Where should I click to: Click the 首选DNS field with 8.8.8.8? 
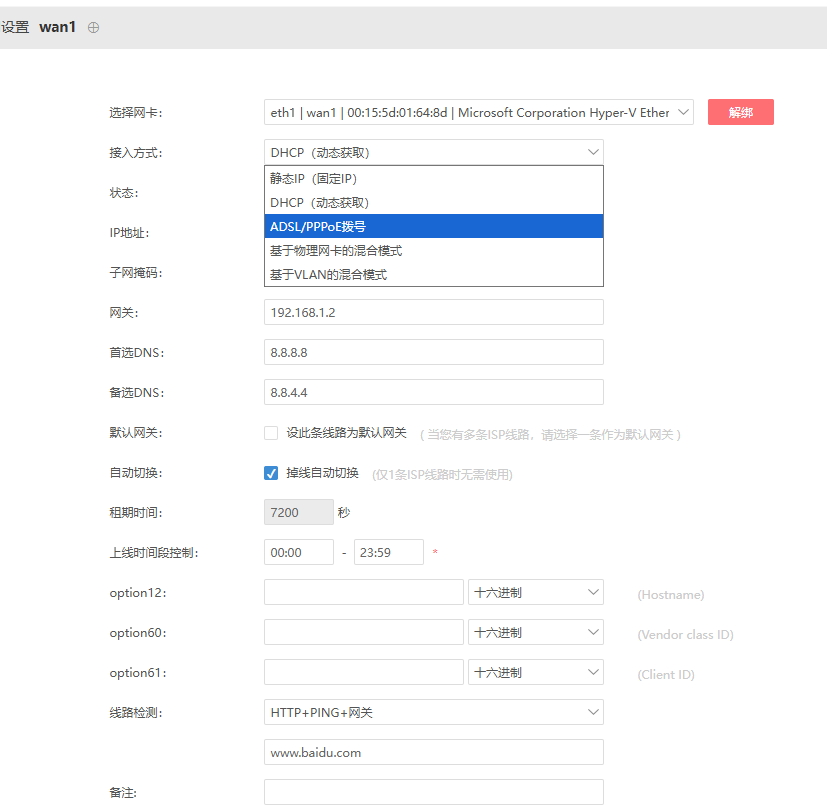(434, 352)
